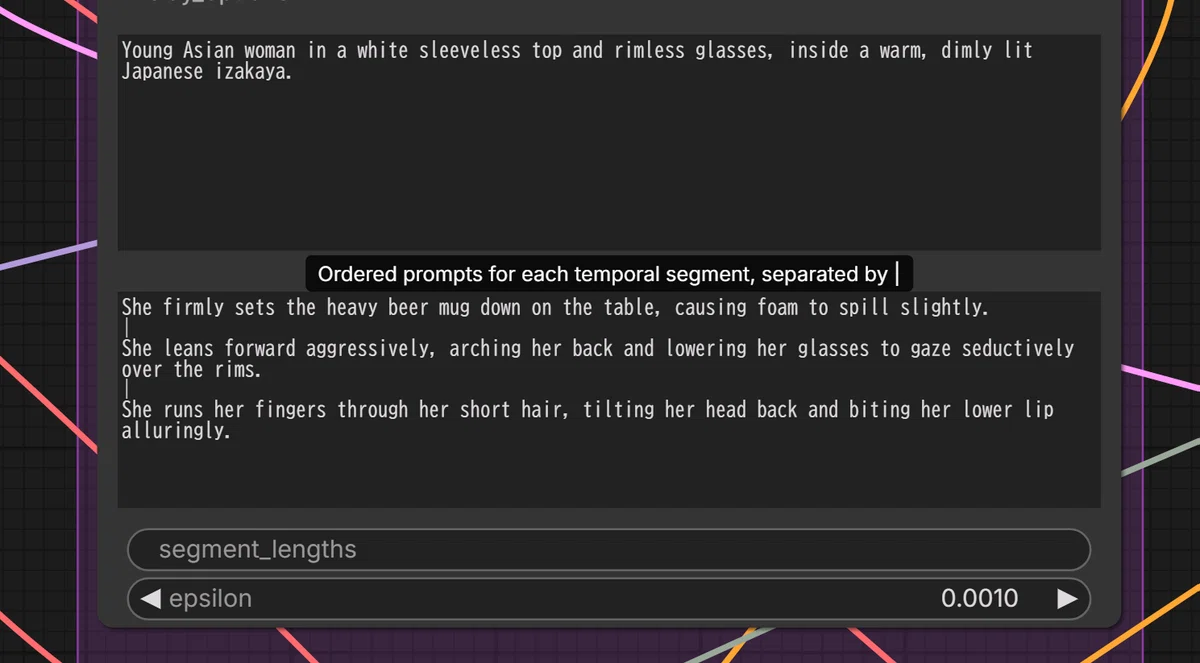
Task: Place cursor on 'over the rims' text
Action: coord(191,369)
